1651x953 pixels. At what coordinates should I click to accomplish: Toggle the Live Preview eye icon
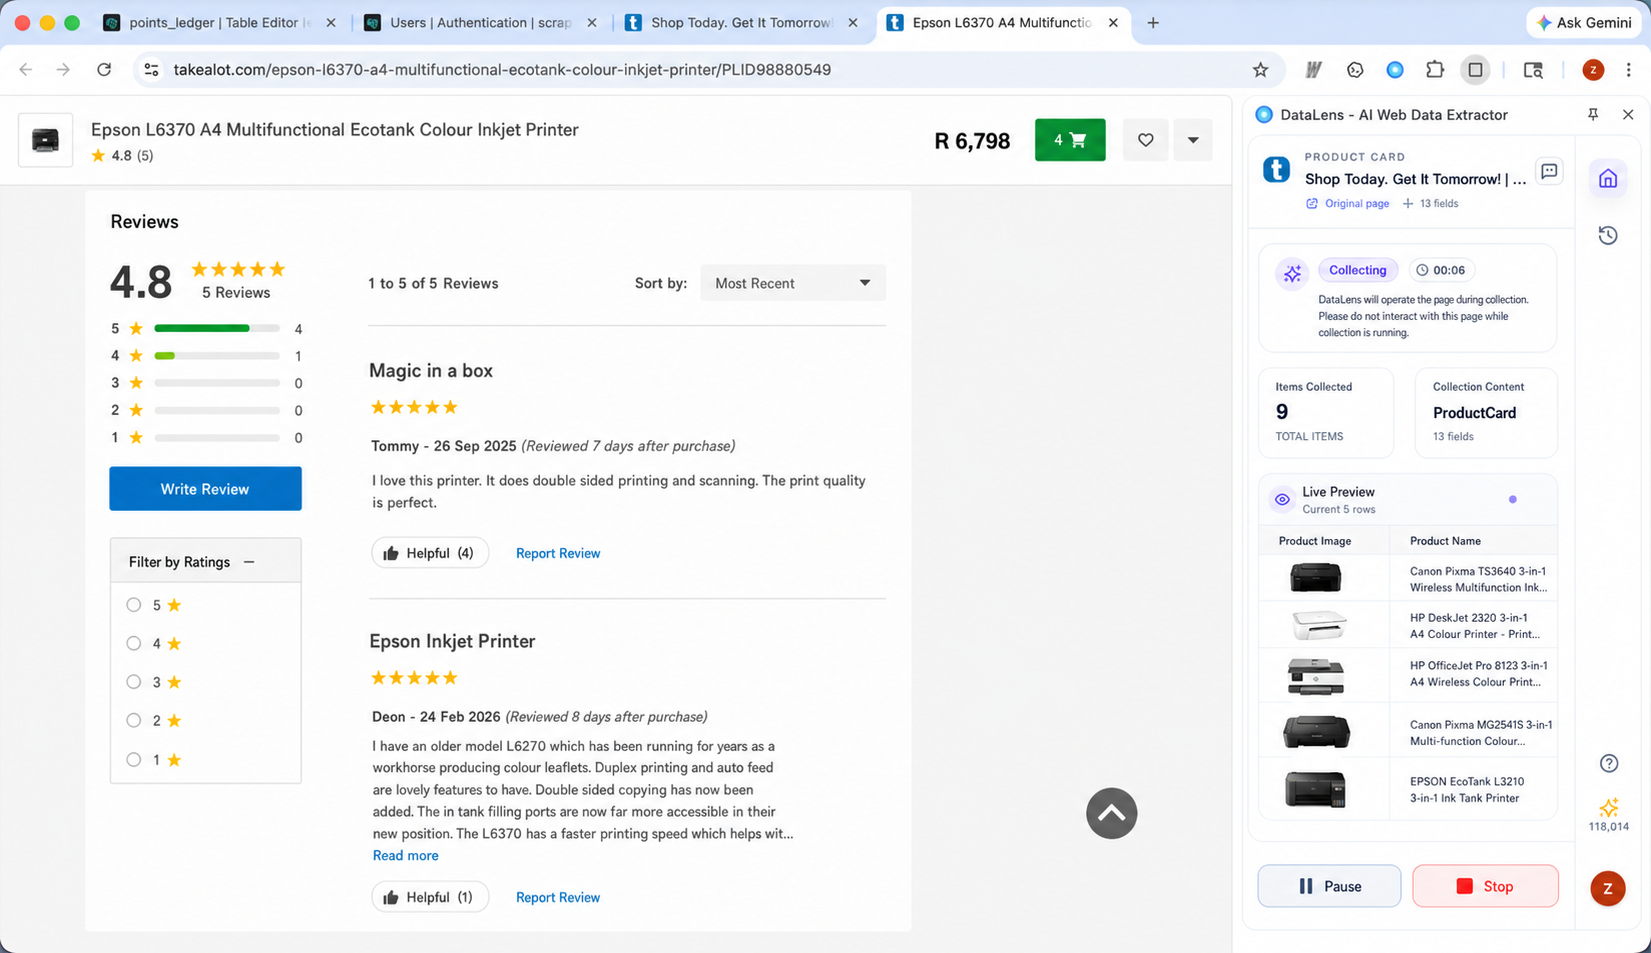[1282, 499]
